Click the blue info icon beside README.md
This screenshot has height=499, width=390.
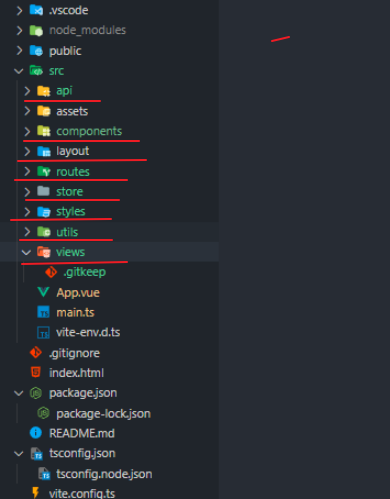click(x=36, y=433)
